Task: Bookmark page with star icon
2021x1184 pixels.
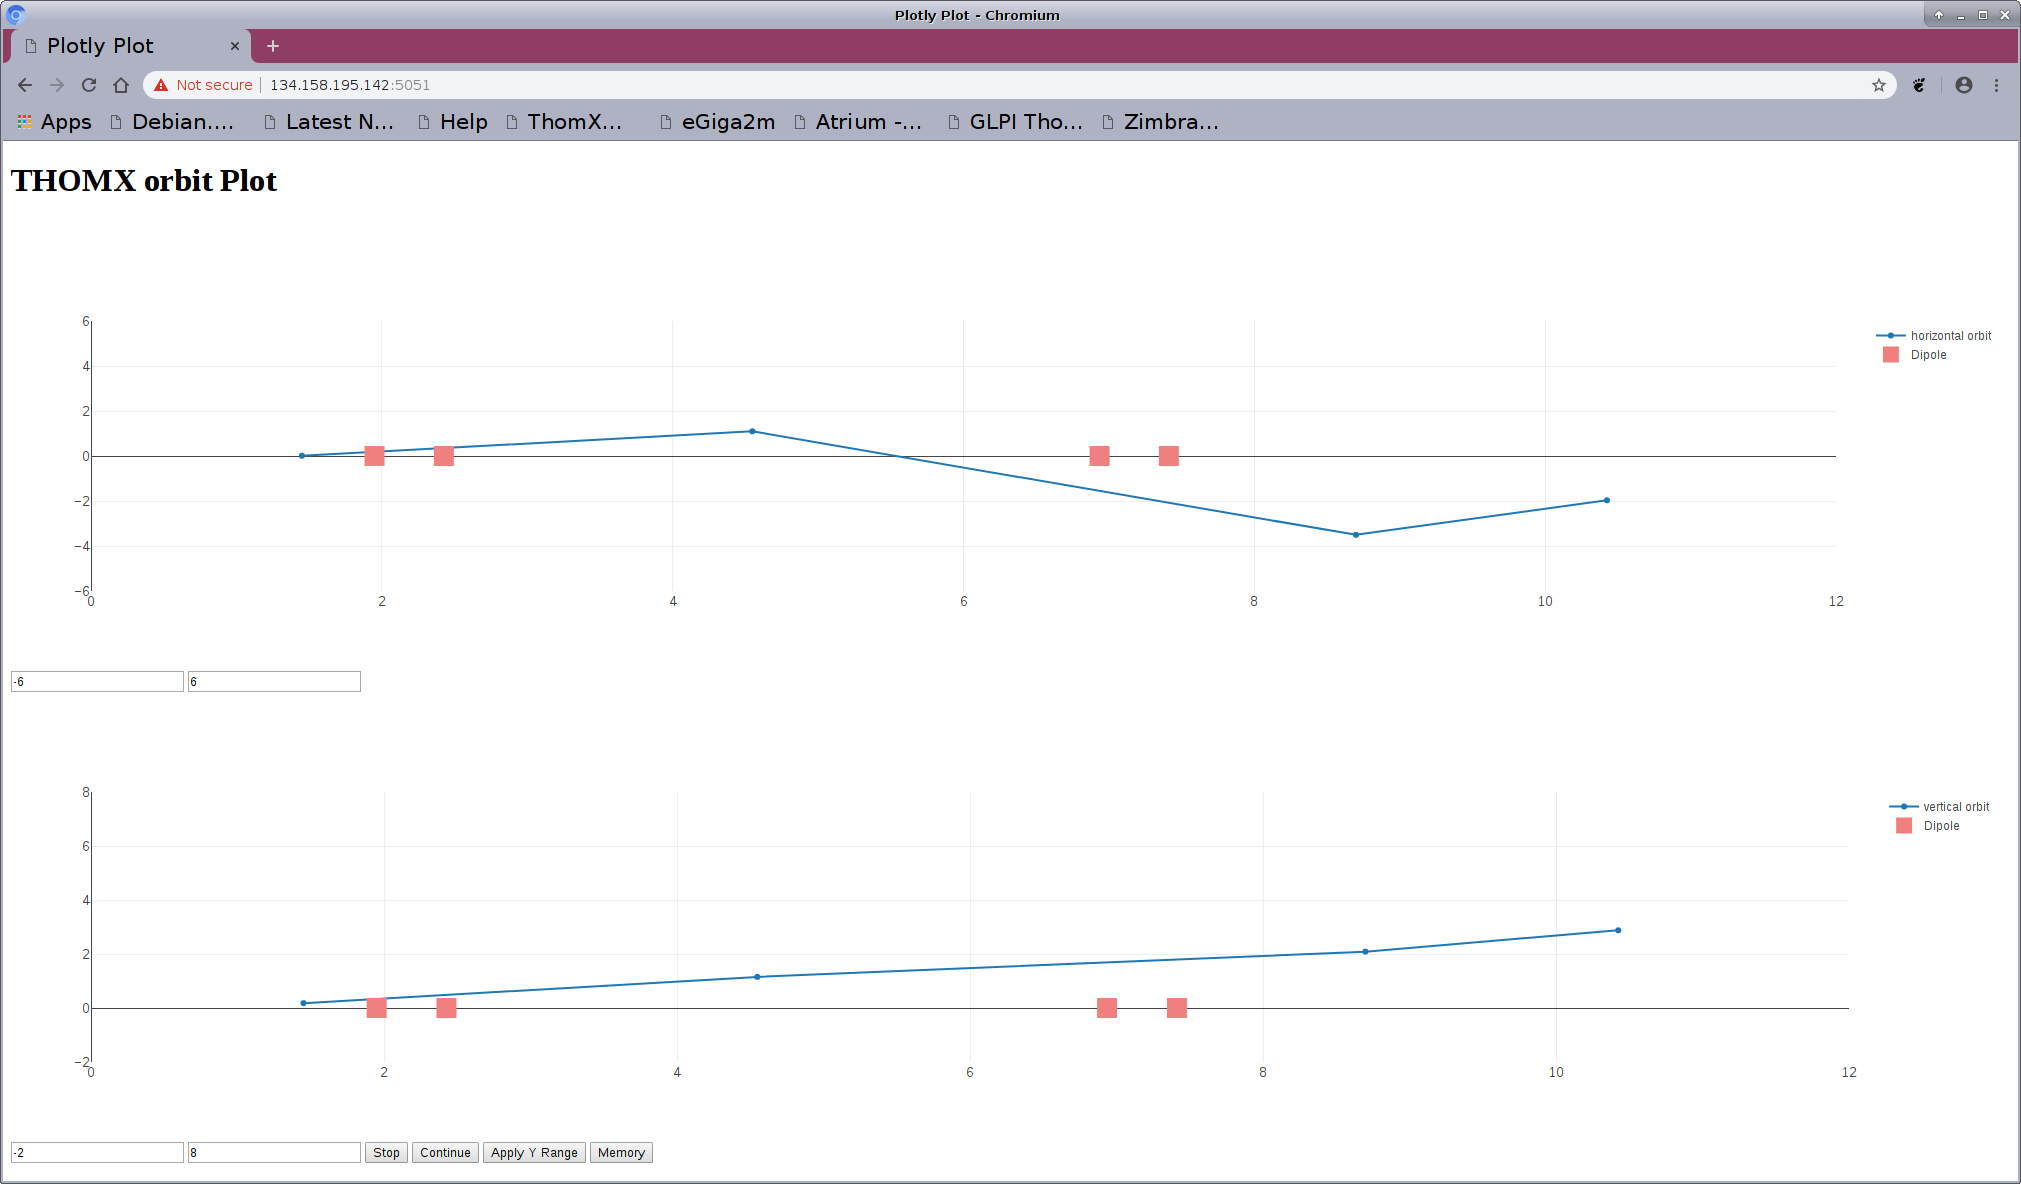Action: [x=1879, y=85]
